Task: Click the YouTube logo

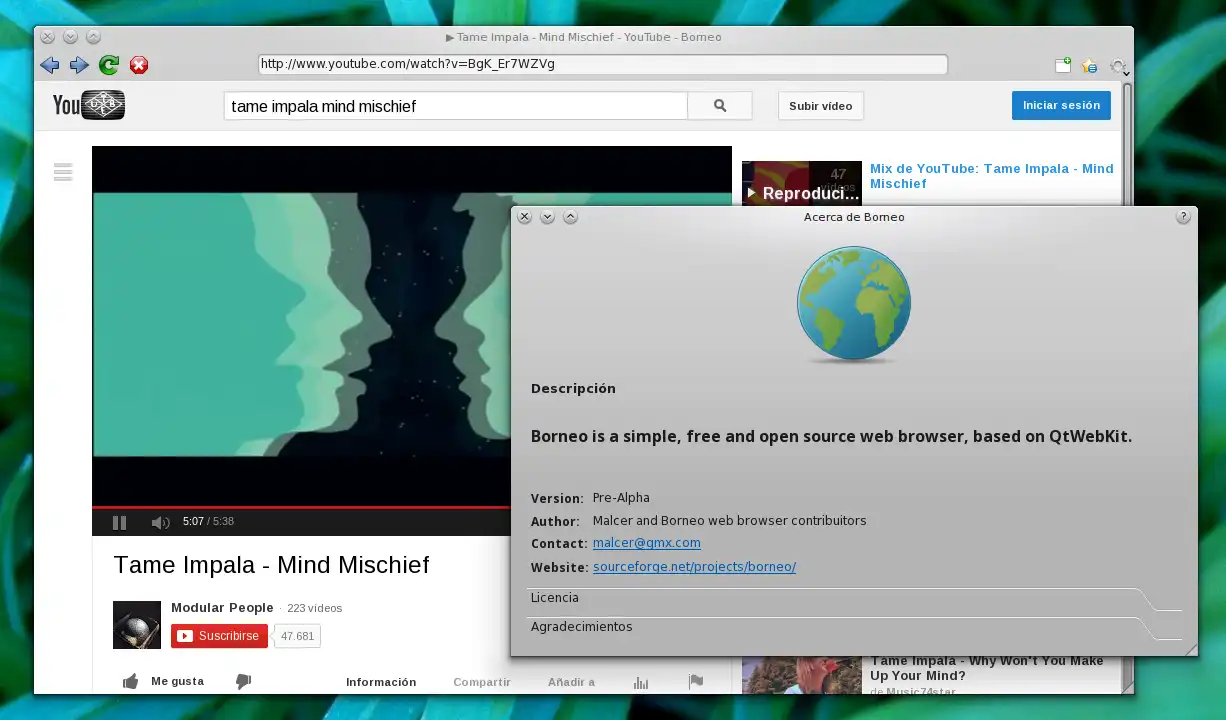Action: pyautogui.click(x=89, y=105)
